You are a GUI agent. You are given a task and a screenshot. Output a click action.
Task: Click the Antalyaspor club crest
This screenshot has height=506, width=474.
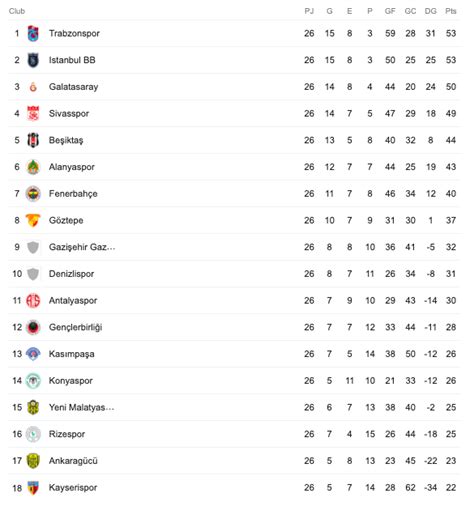(33, 301)
